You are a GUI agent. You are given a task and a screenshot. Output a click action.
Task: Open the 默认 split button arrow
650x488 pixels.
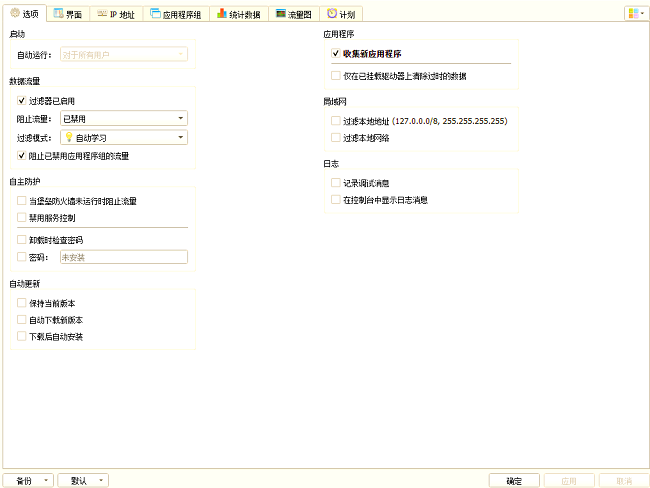pyautogui.click(x=101, y=481)
